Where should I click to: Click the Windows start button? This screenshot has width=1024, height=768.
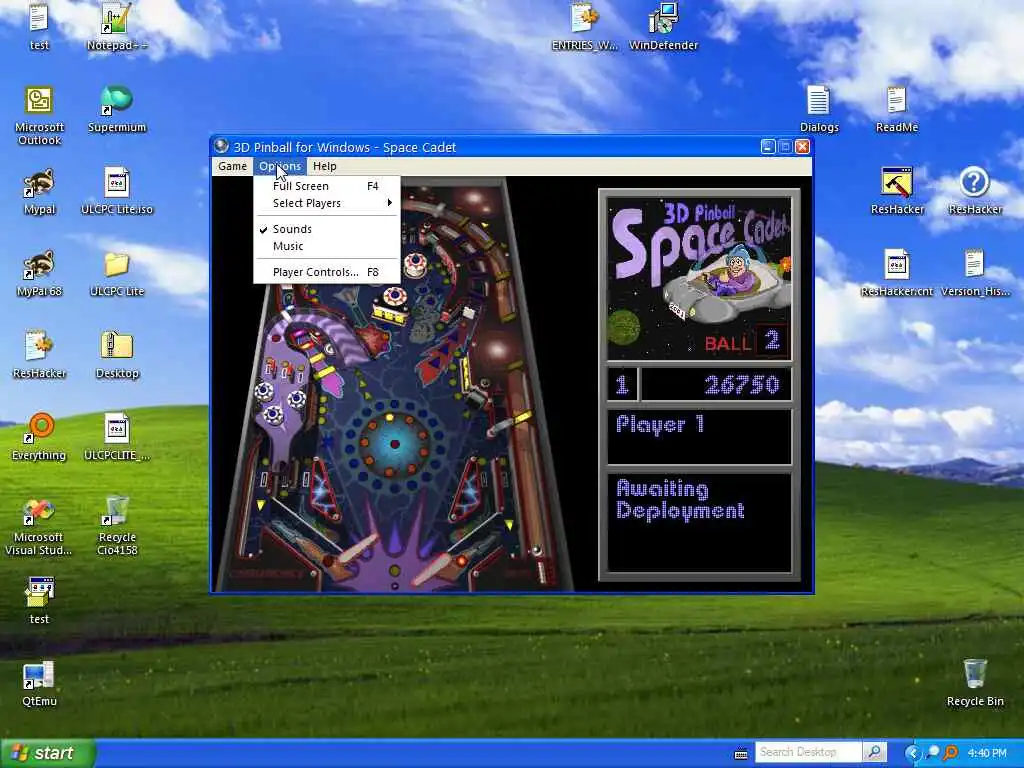point(48,753)
